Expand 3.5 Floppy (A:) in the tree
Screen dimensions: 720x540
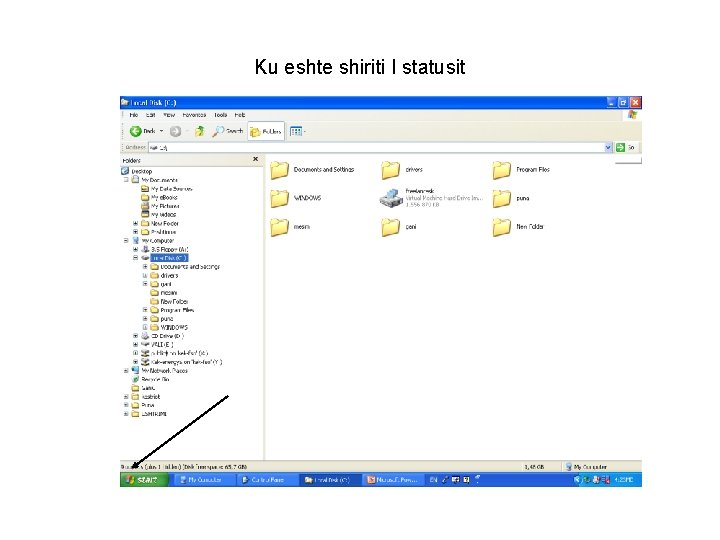pyautogui.click(x=135, y=249)
